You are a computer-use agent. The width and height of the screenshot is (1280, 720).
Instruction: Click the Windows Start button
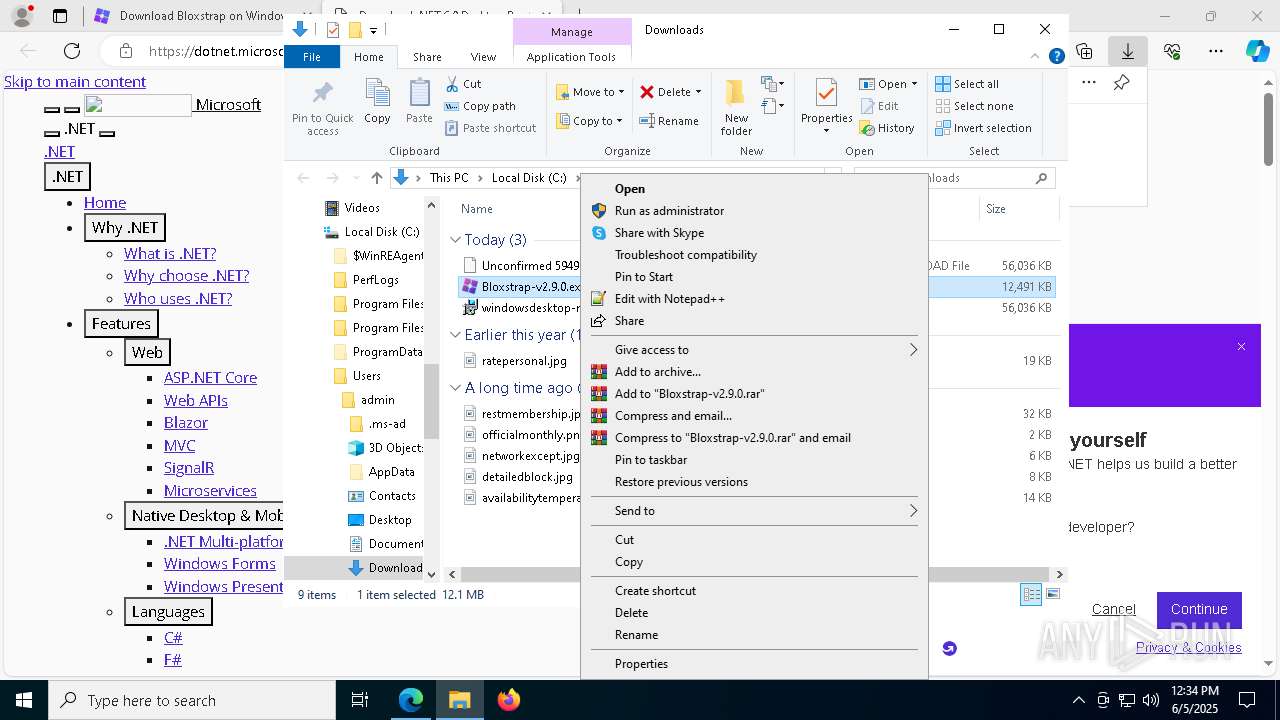coord(23,700)
